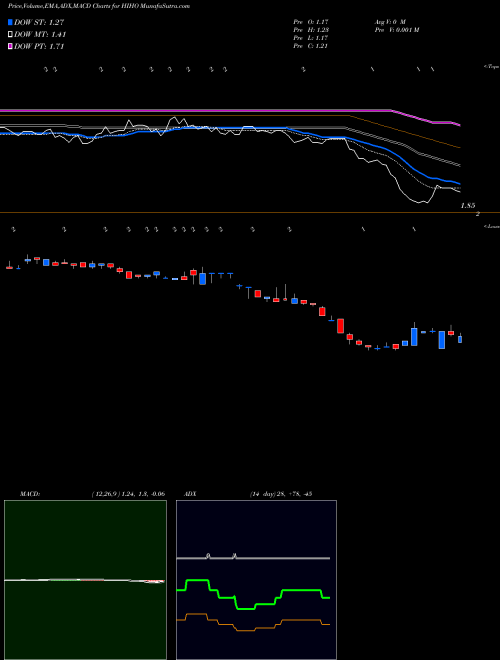This screenshot has height=660, width=500.
Task: Click the Pre C: 1.21 value
Action: (311, 46)
